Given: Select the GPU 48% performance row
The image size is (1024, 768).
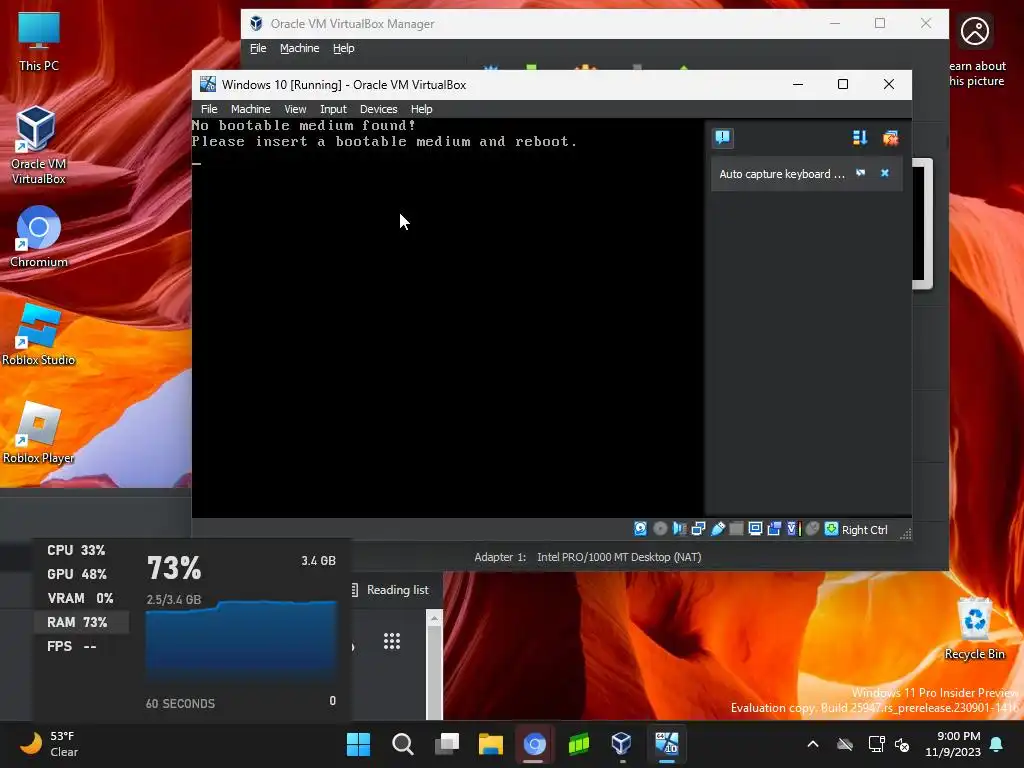Looking at the screenshot, I should pos(81,574).
